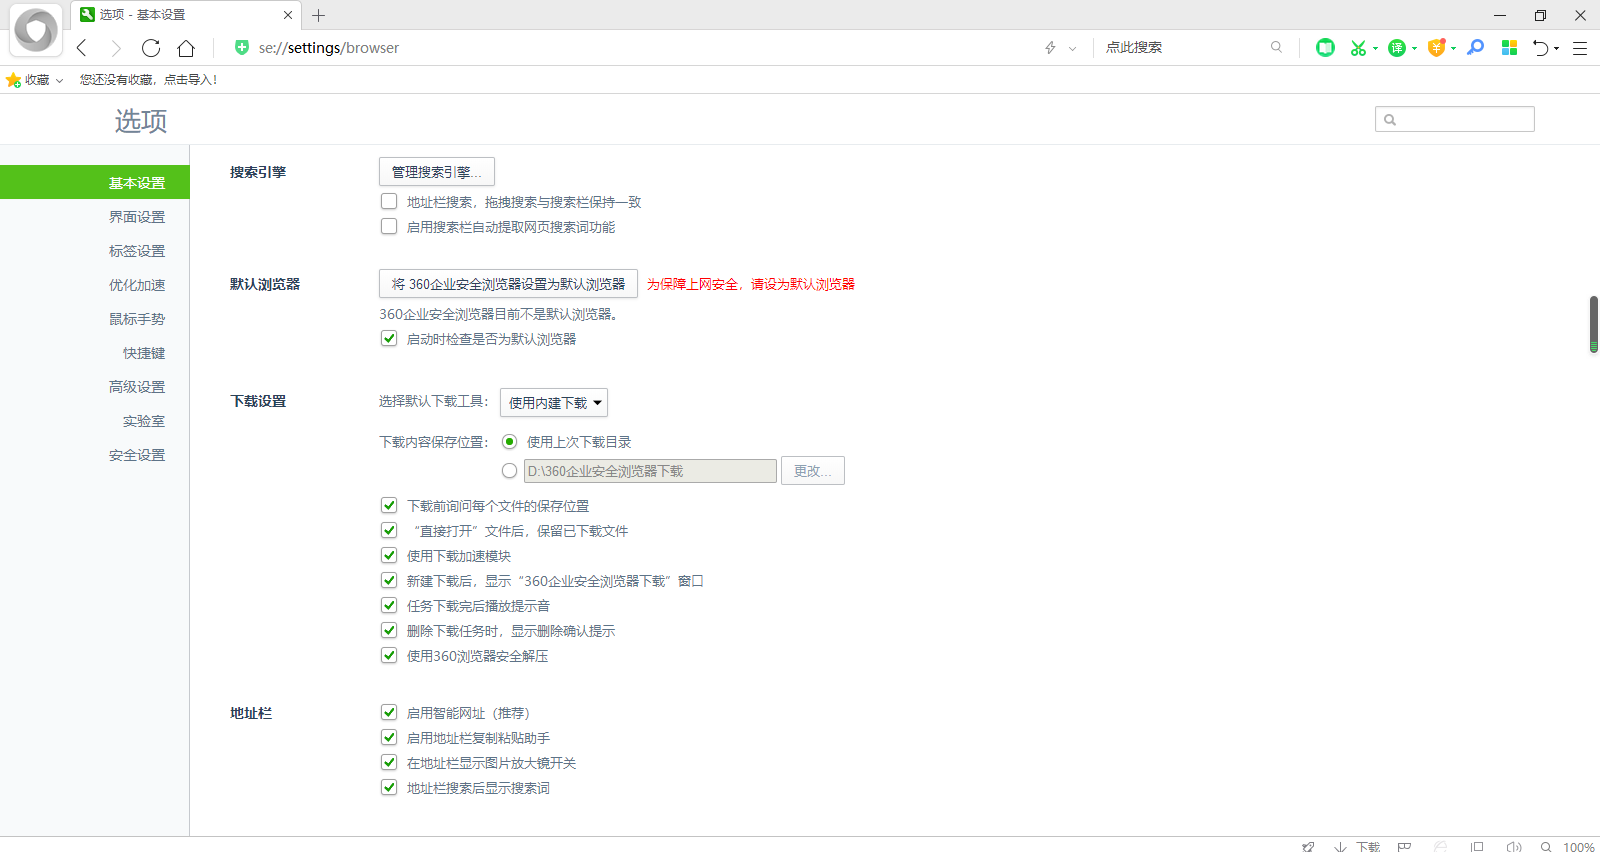
Task: Open 鼠标手势 in the sidebar
Action: pos(137,319)
